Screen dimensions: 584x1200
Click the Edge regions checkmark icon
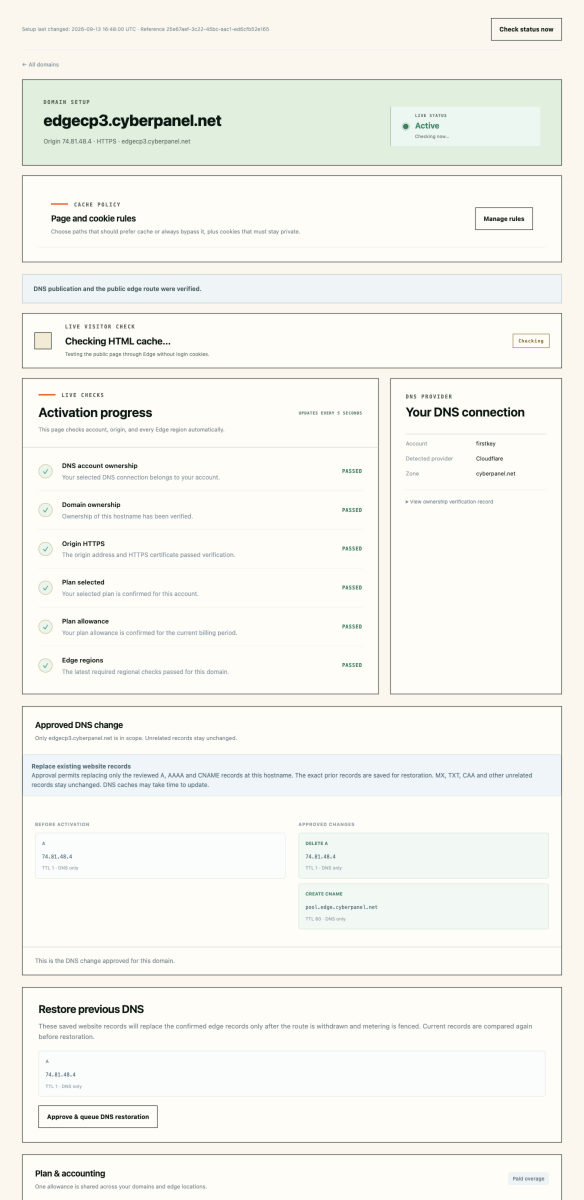pyautogui.click(x=45, y=665)
